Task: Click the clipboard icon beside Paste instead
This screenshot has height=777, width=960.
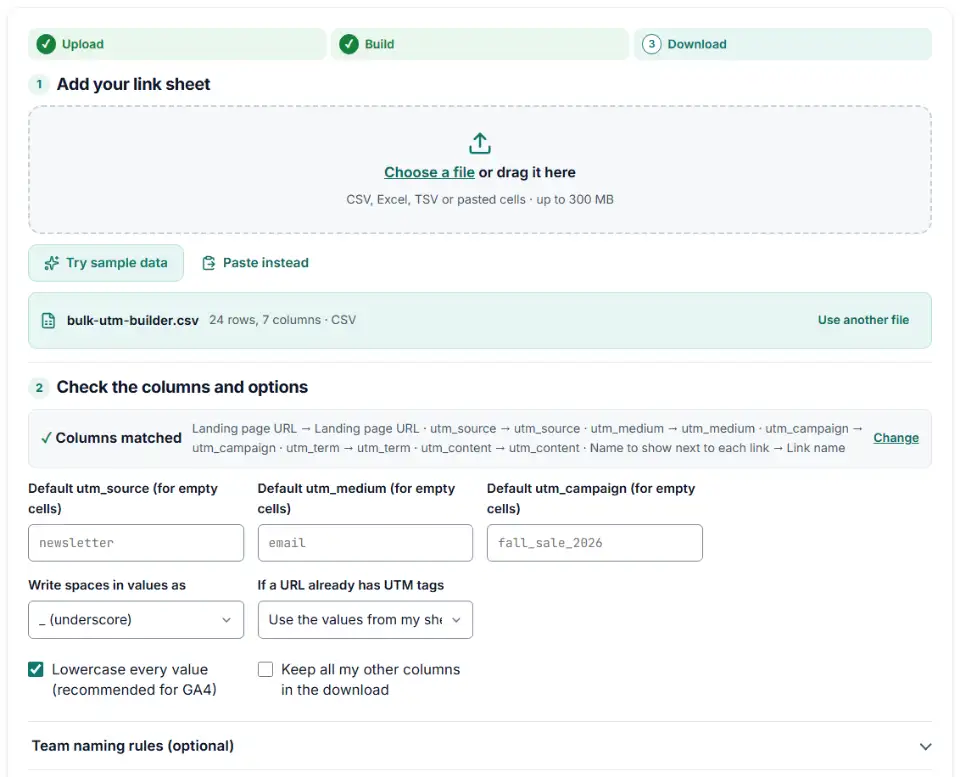Action: [209, 263]
